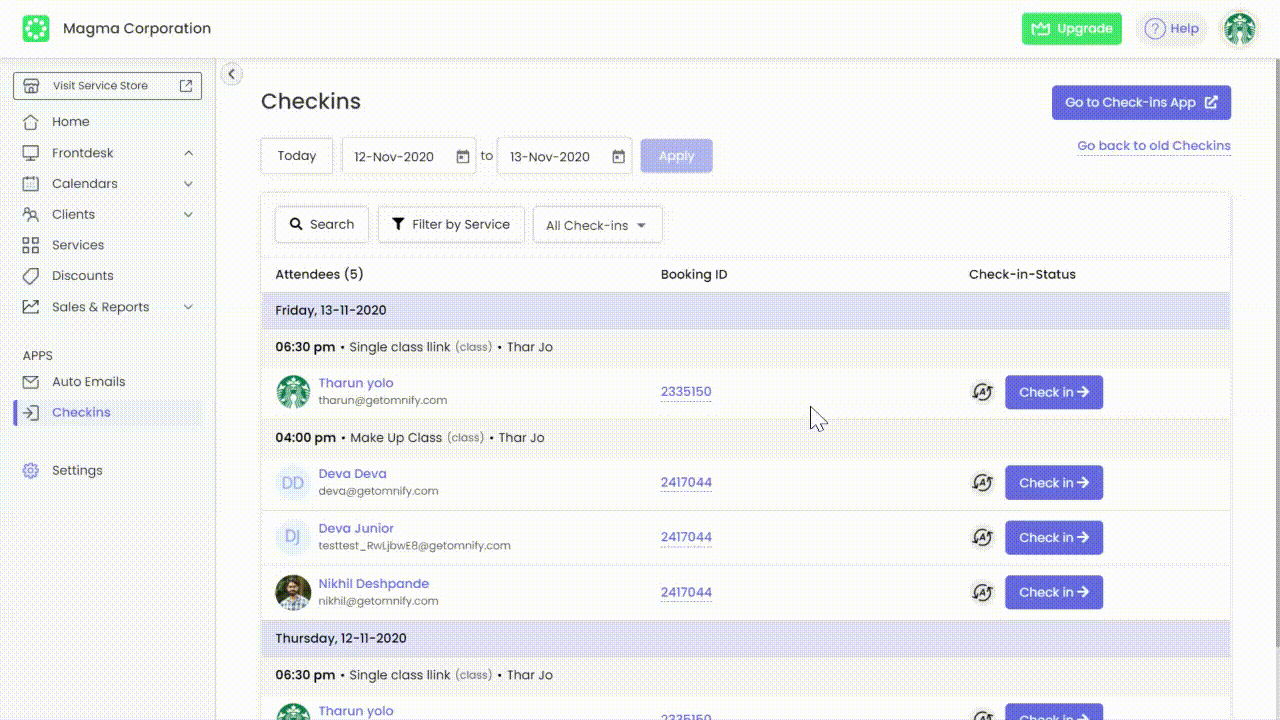The height and width of the screenshot is (720, 1280).
Task: Open Nikhil Deshpande booking ID 2417044
Action: [x=686, y=593]
